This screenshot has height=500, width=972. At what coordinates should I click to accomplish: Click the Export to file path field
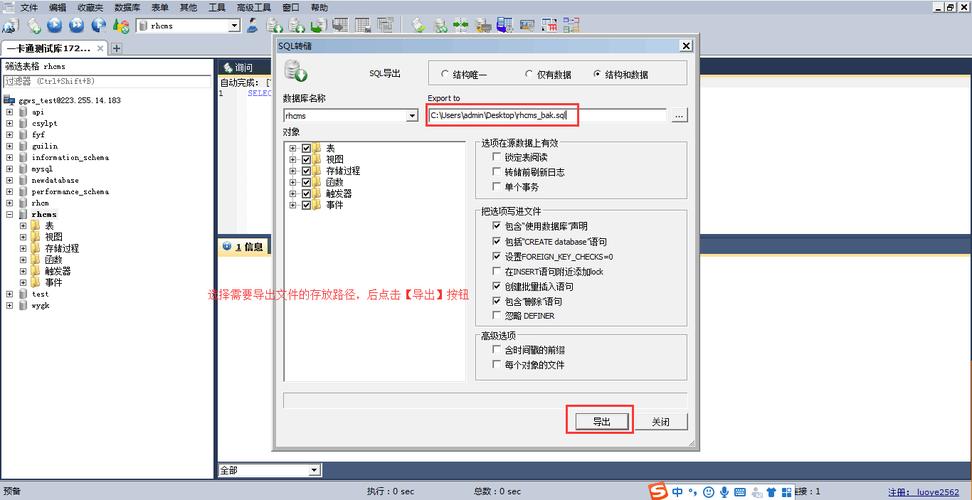click(x=547, y=115)
